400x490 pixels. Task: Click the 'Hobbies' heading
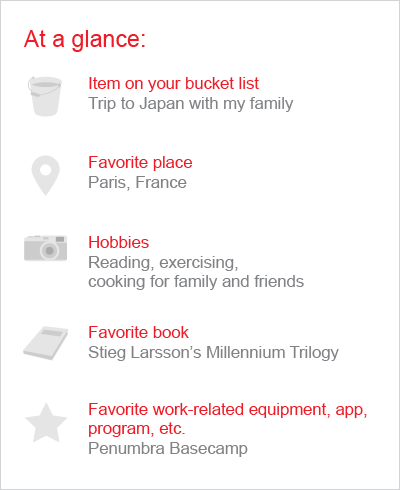click(x=119, y=242)
